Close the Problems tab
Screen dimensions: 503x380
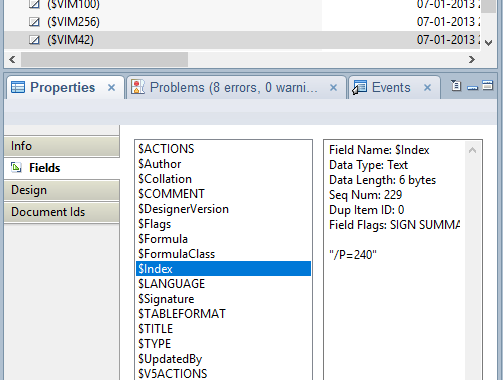click(x=333, y=88)
